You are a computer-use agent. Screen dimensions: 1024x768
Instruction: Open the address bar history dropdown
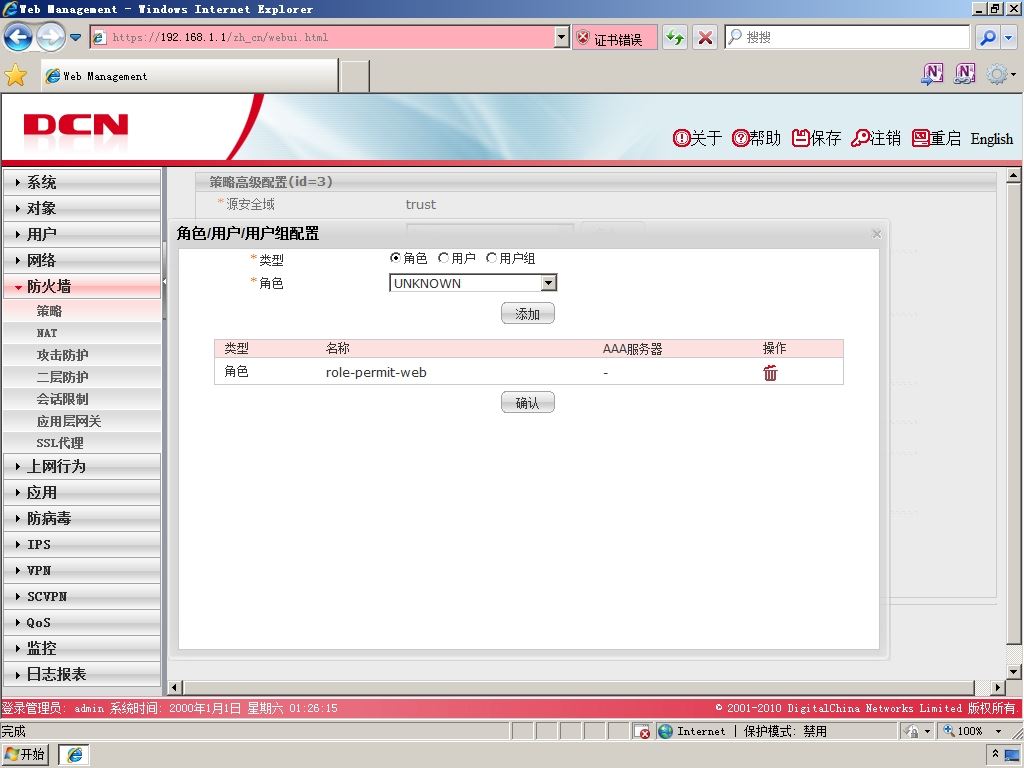(562, 37)
